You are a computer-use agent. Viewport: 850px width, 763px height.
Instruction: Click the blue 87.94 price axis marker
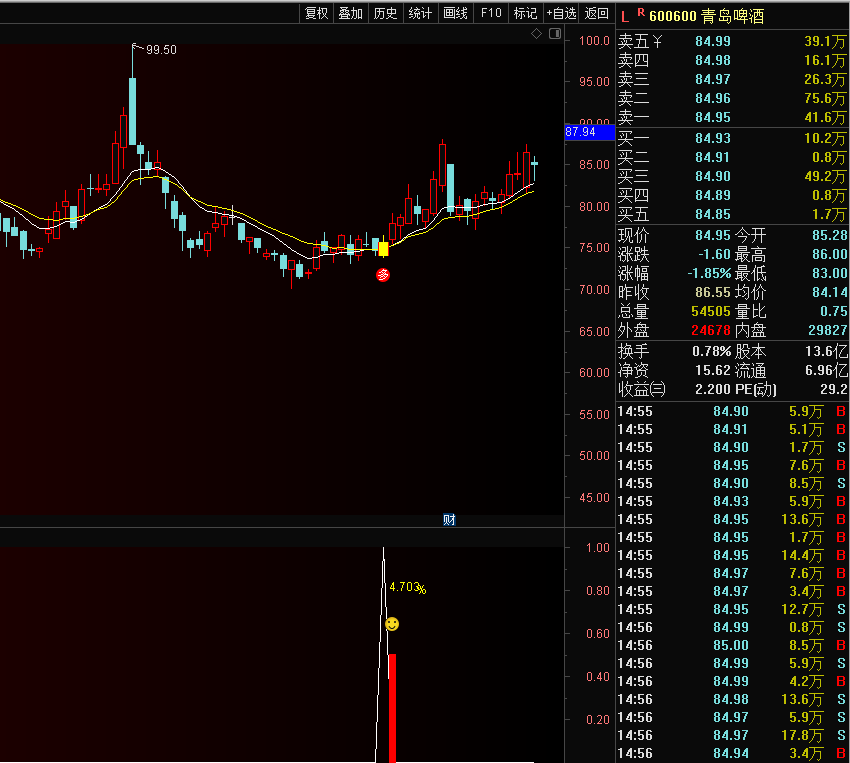589,132
